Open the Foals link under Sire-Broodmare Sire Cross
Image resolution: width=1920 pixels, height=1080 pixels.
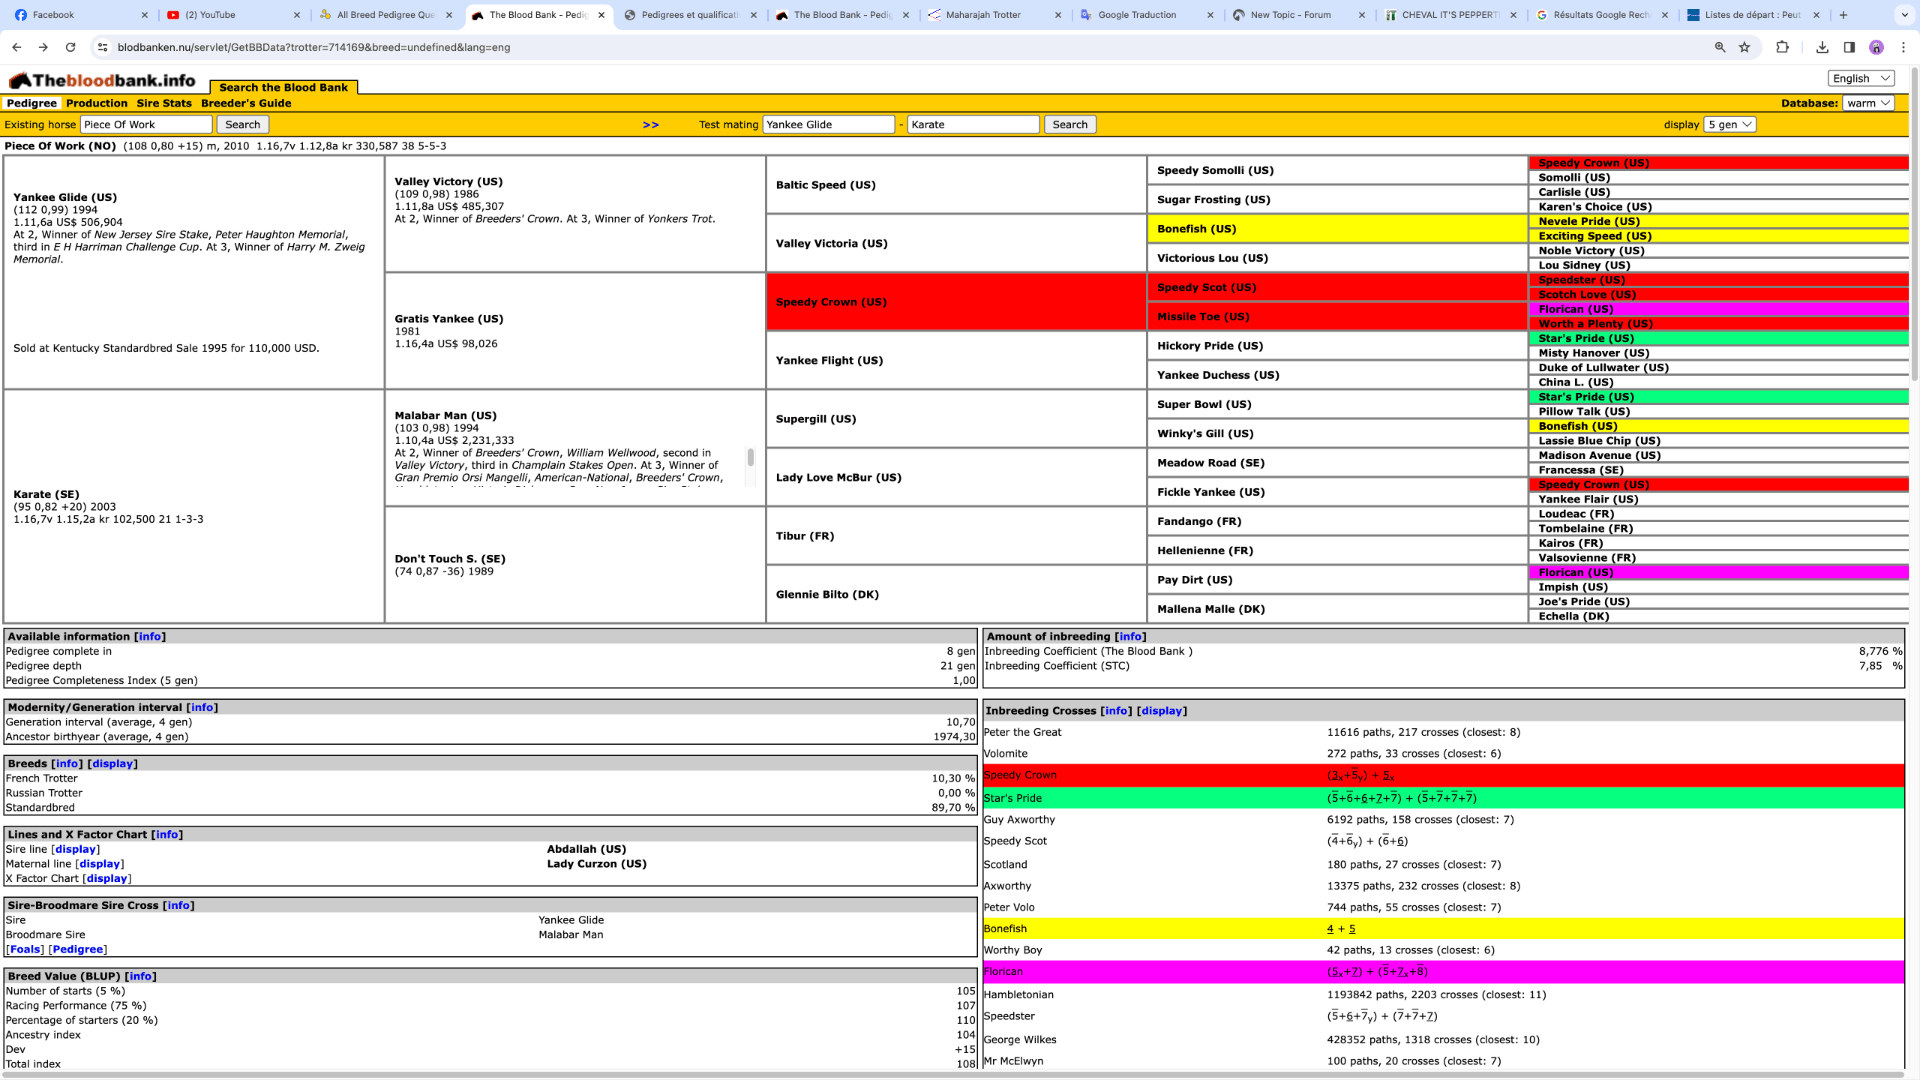pyautogui.click(x=25, y=950)
